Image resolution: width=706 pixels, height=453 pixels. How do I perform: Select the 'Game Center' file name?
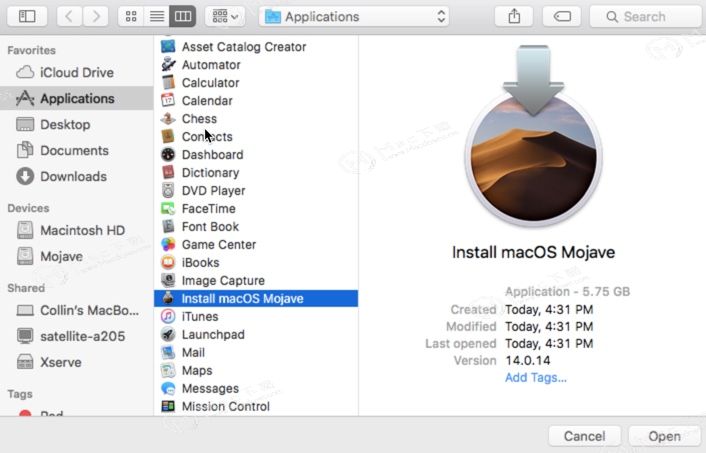point(219,245)
